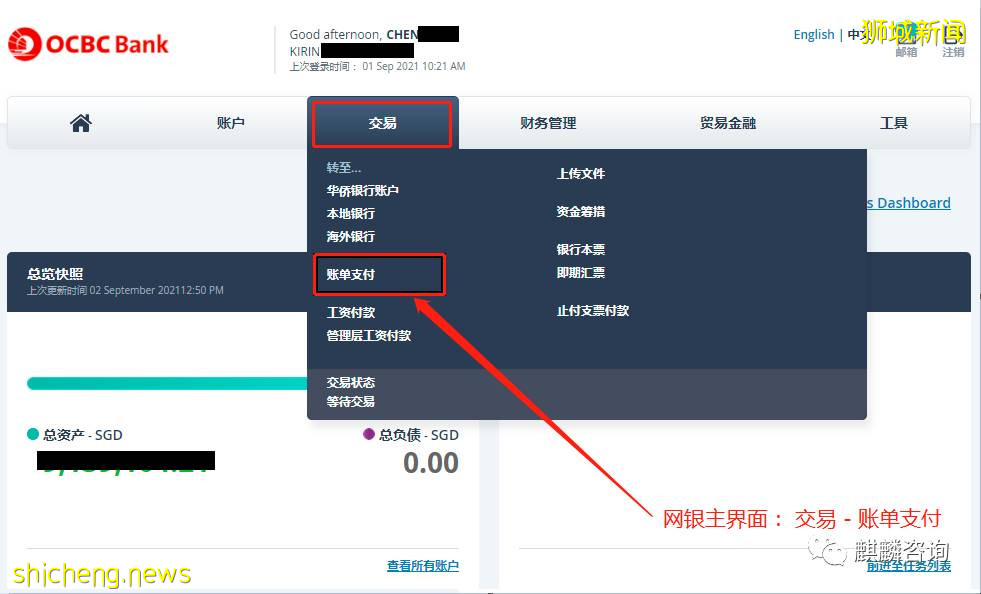Open the 账户 tab
Image resolution: width=981 pixels, height=594 pixels.
coord(231,121)
